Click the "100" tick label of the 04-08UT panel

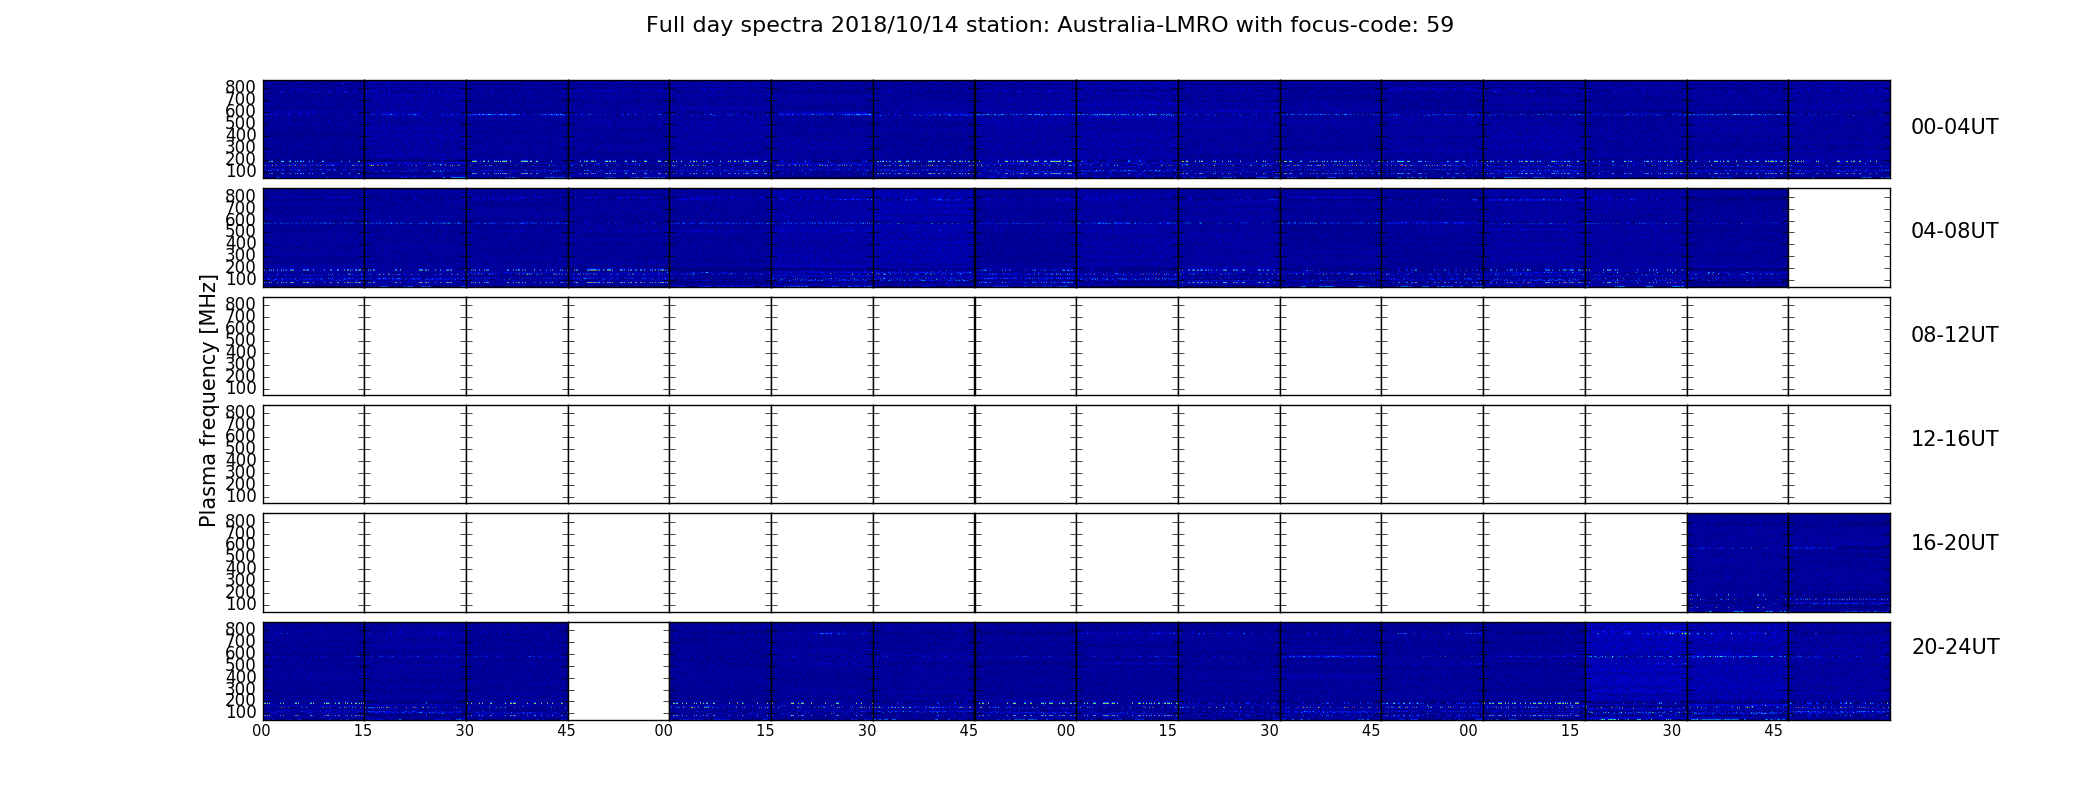coord(241,279)
